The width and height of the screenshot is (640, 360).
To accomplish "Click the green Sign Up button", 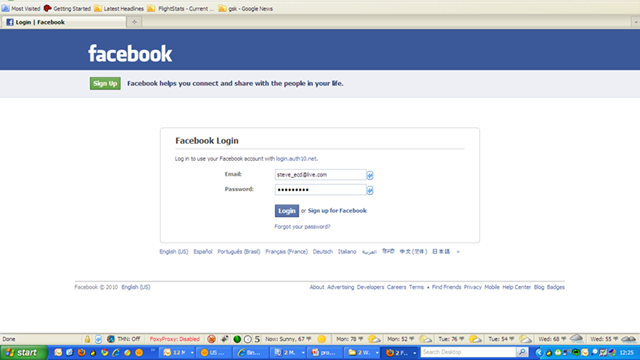I will click(105, 83).
